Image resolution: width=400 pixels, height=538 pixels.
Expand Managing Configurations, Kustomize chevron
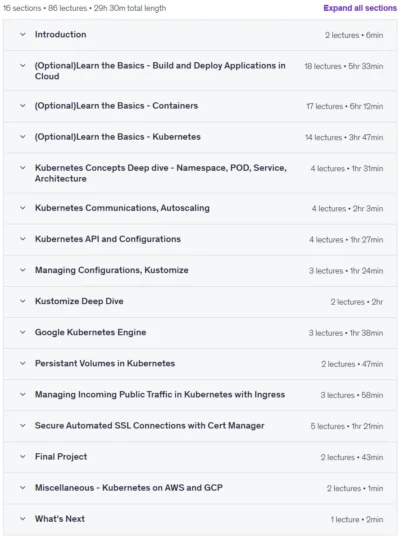(x=23, y=270)
